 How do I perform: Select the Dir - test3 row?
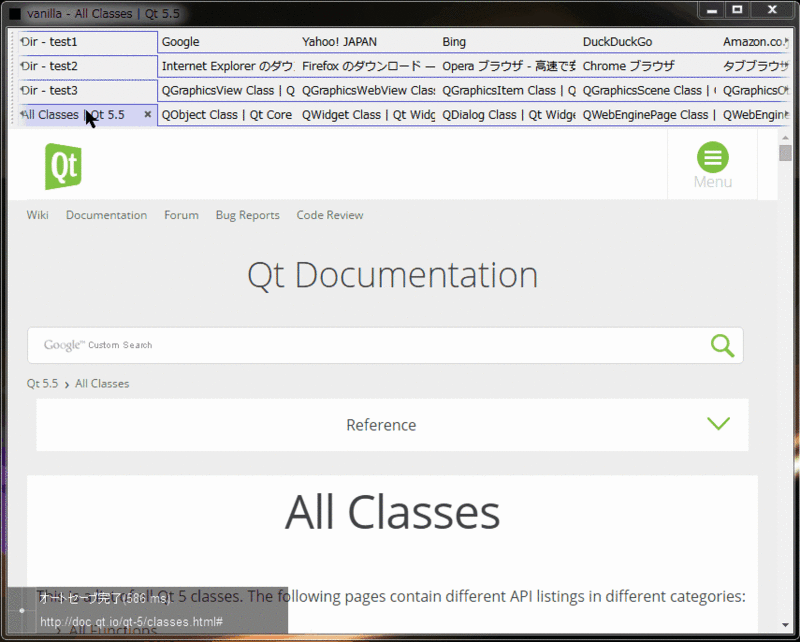(88, 91)
